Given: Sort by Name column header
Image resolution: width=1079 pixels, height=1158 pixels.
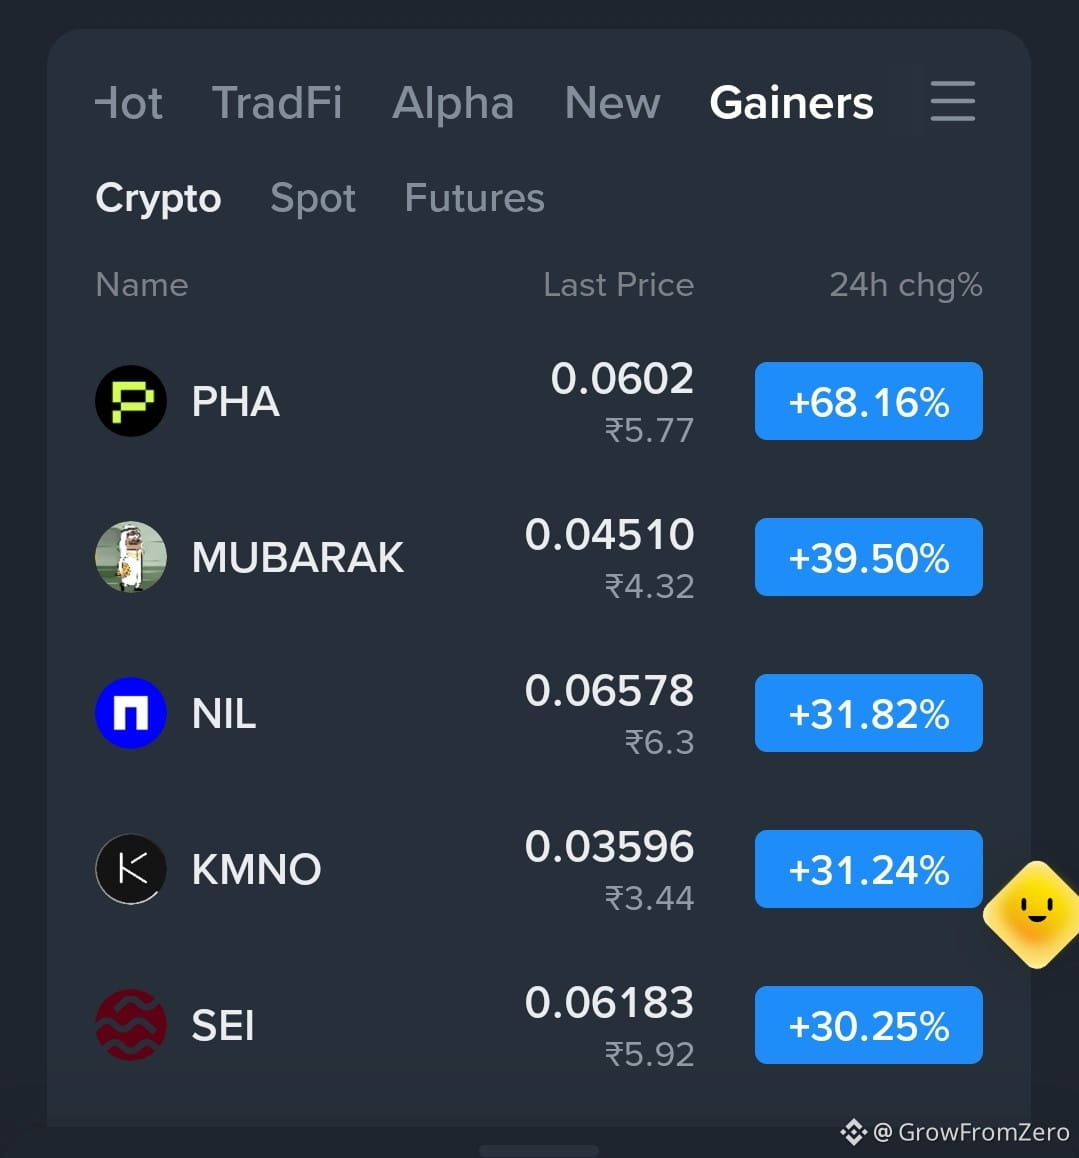Looking at the screenshot, I should click(142, 285).
